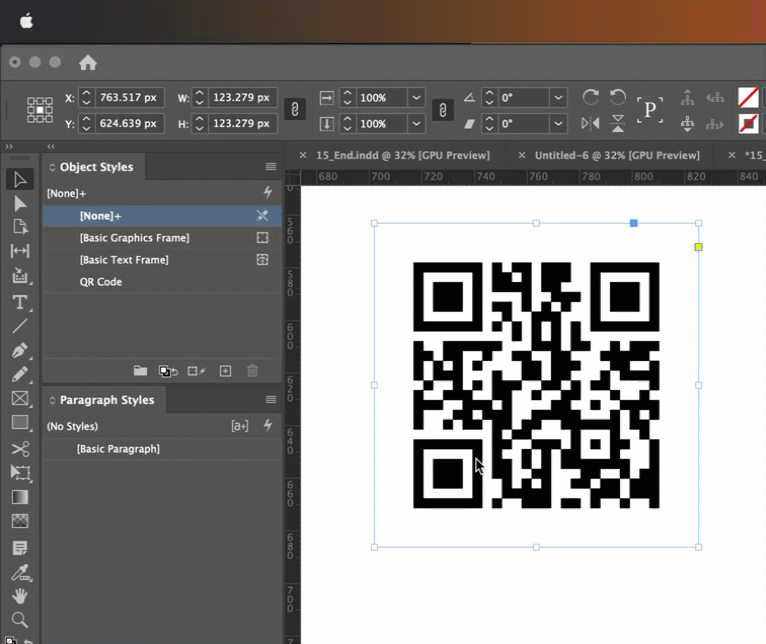Close the 15_End.indd tab
Screen dimensions: 766x644
[x=303, y=155]
